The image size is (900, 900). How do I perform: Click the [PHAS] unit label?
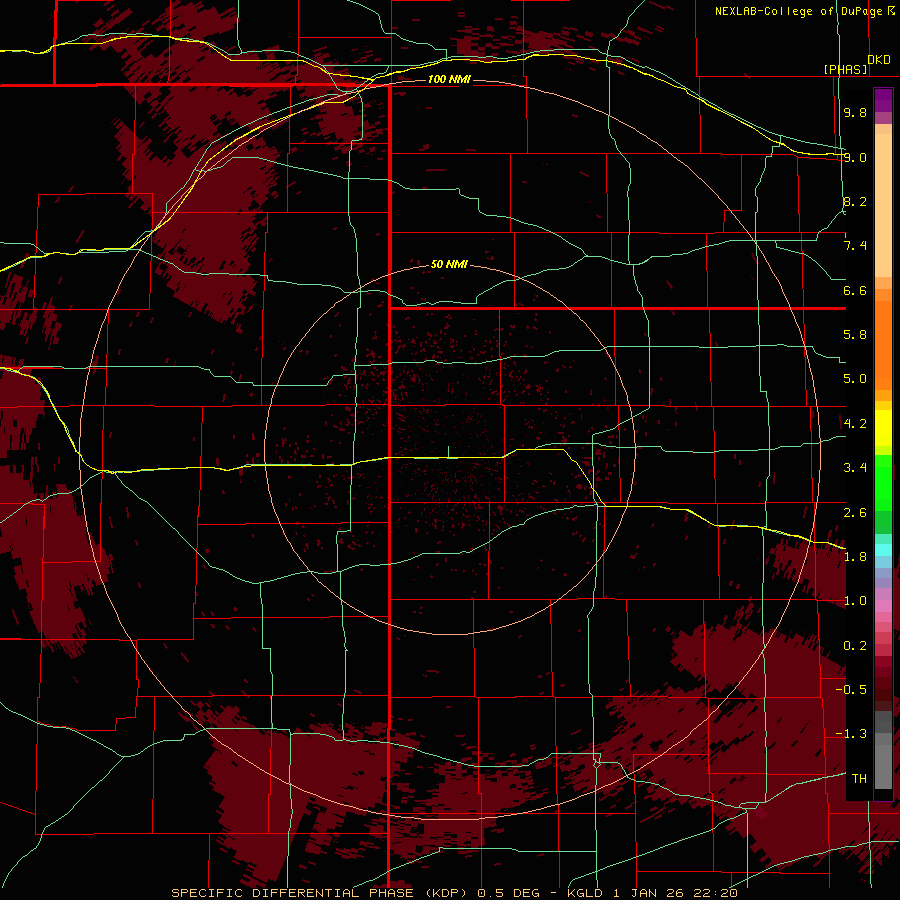(845, 69)
